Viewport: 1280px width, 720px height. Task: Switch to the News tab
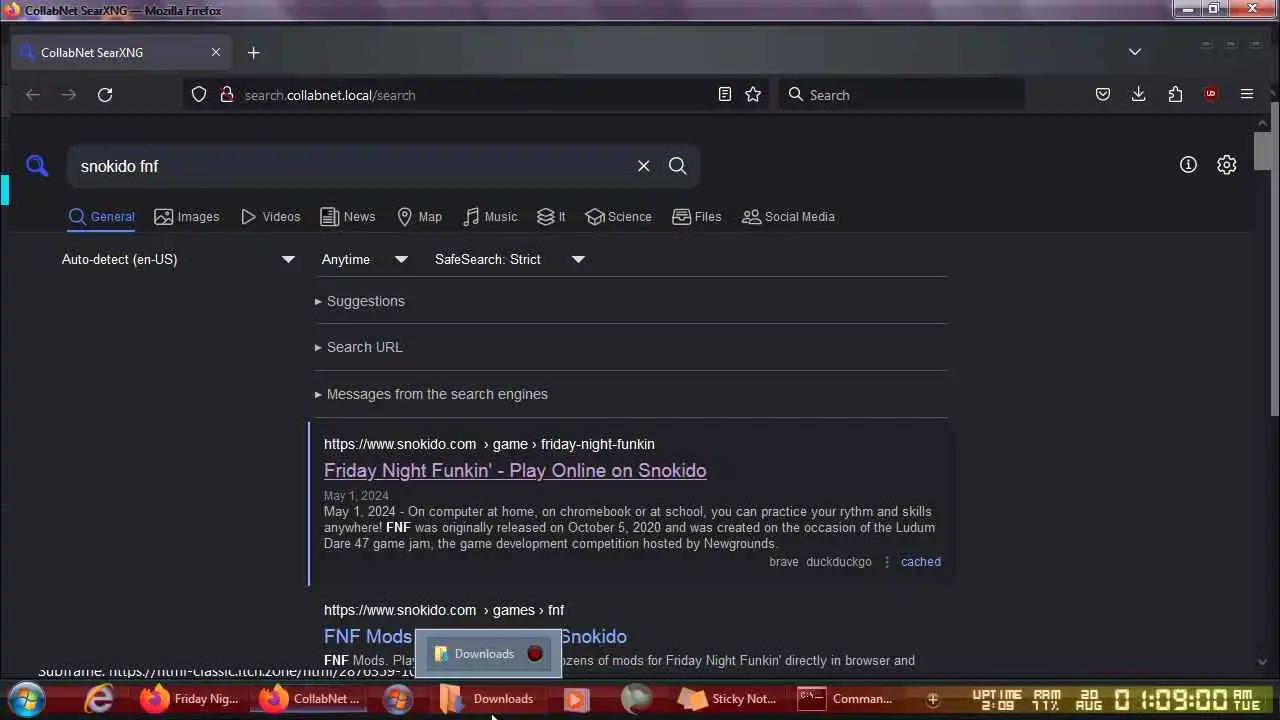pyautogui.click(x=348, y=217)
